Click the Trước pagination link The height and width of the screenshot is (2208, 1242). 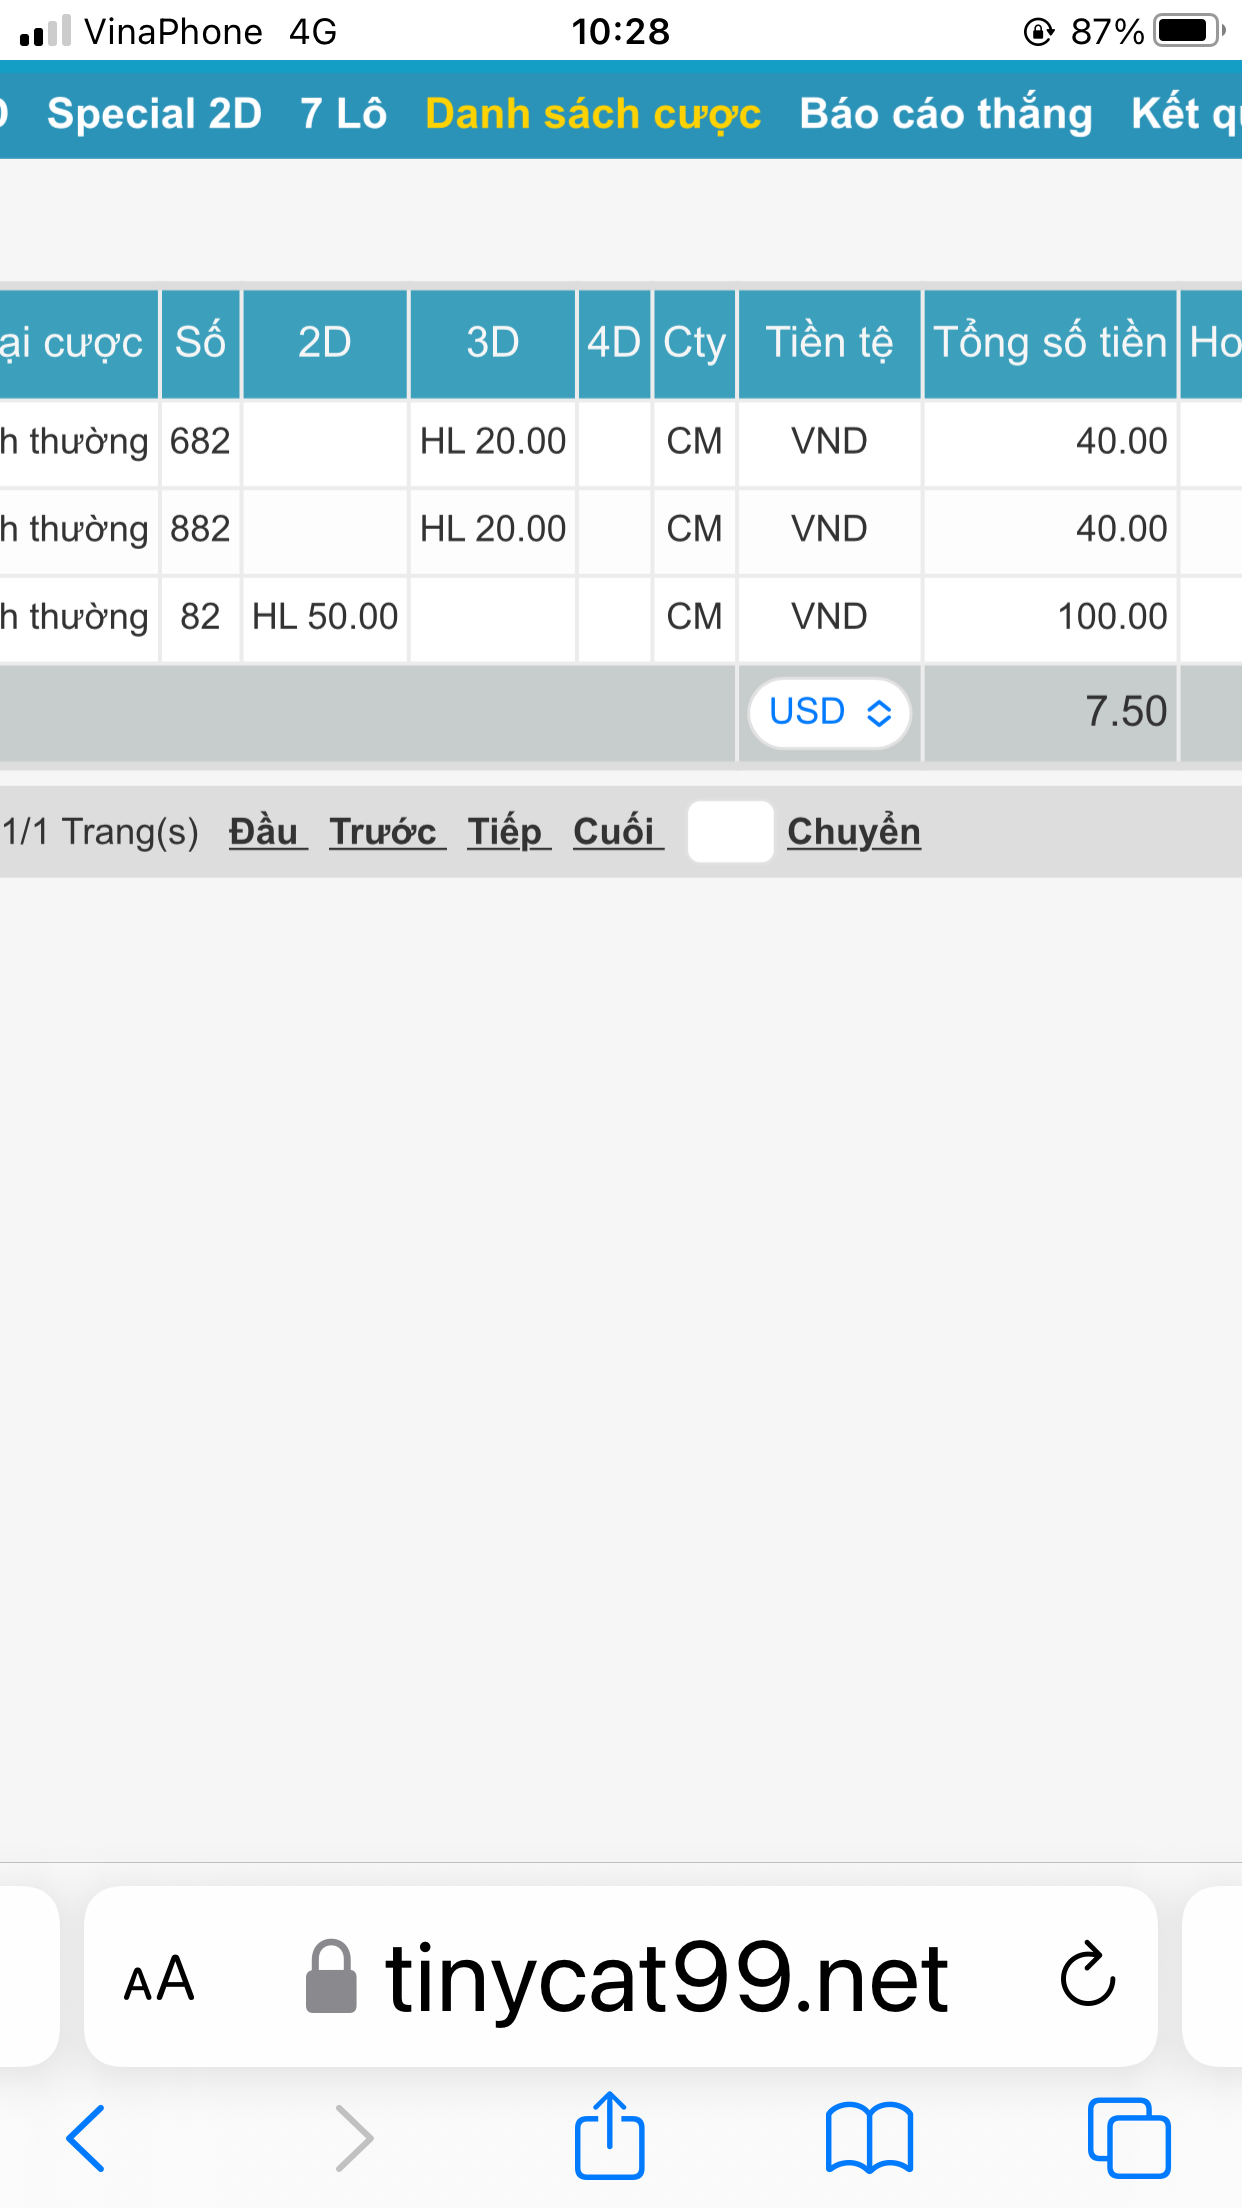[387, 831]
